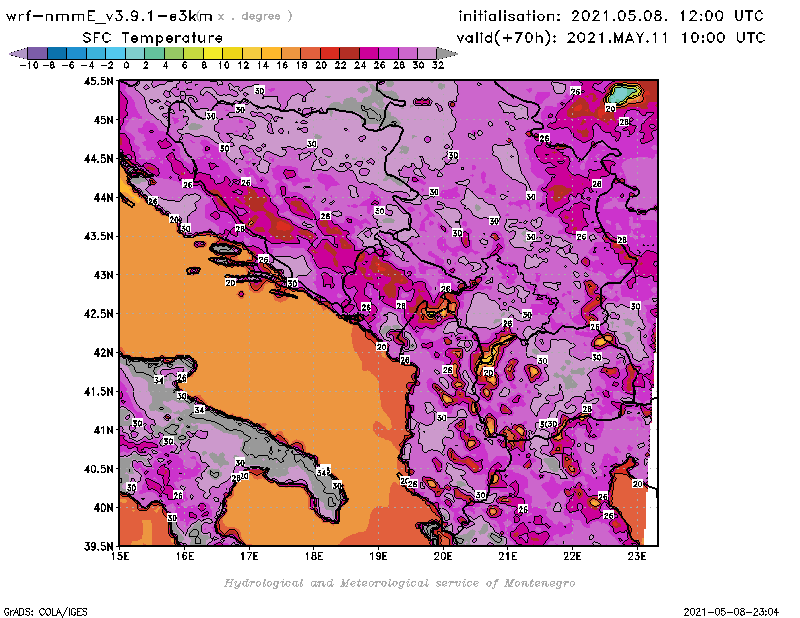Click the '21E' longitude label

pyautogui.click(x=507, y=556)
